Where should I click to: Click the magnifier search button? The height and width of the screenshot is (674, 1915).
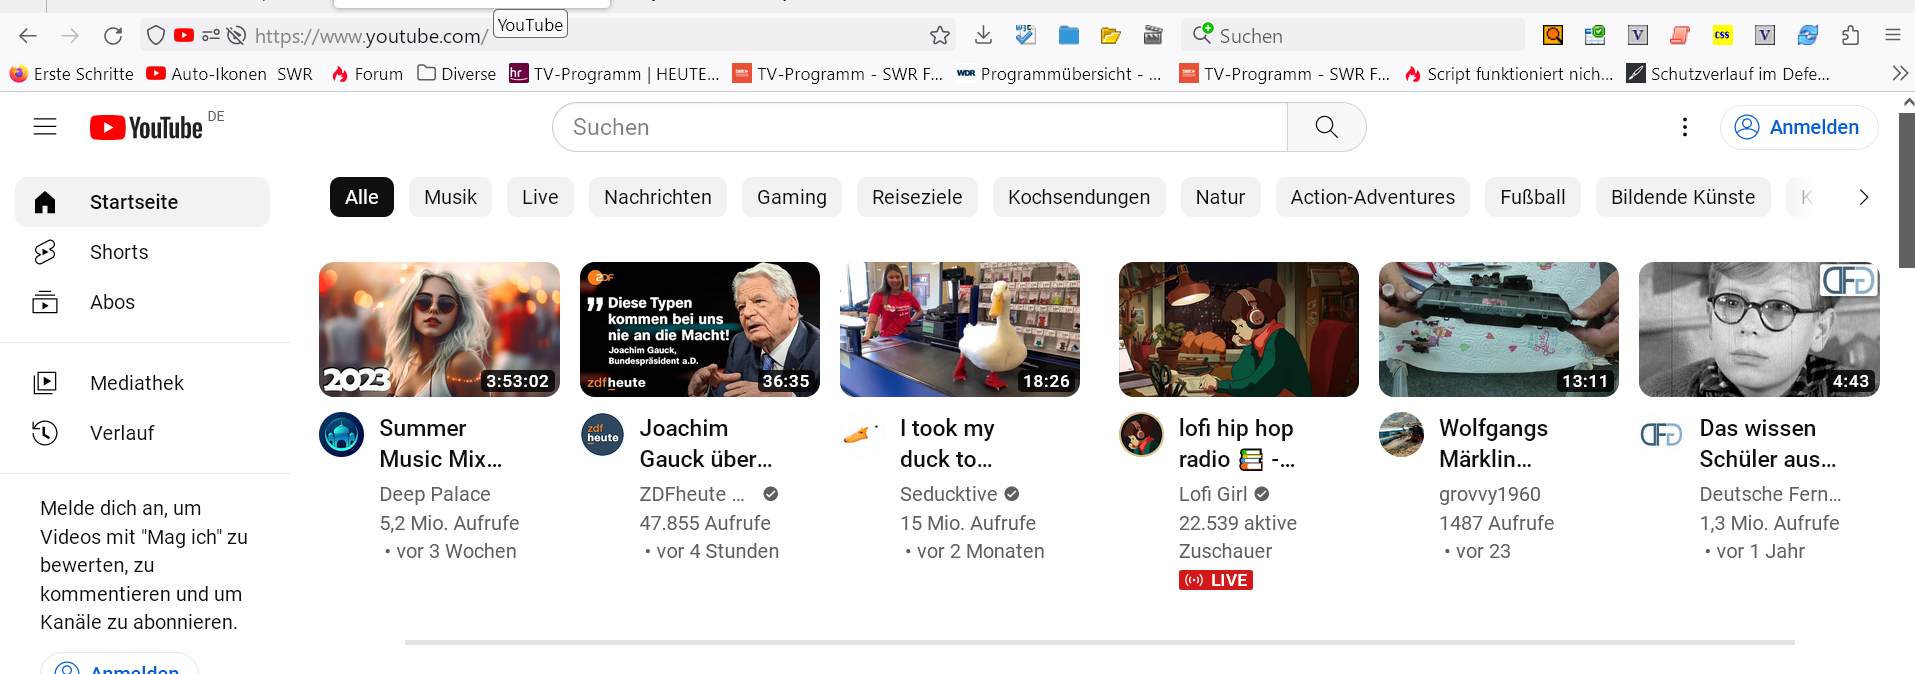coord(1326,127)
